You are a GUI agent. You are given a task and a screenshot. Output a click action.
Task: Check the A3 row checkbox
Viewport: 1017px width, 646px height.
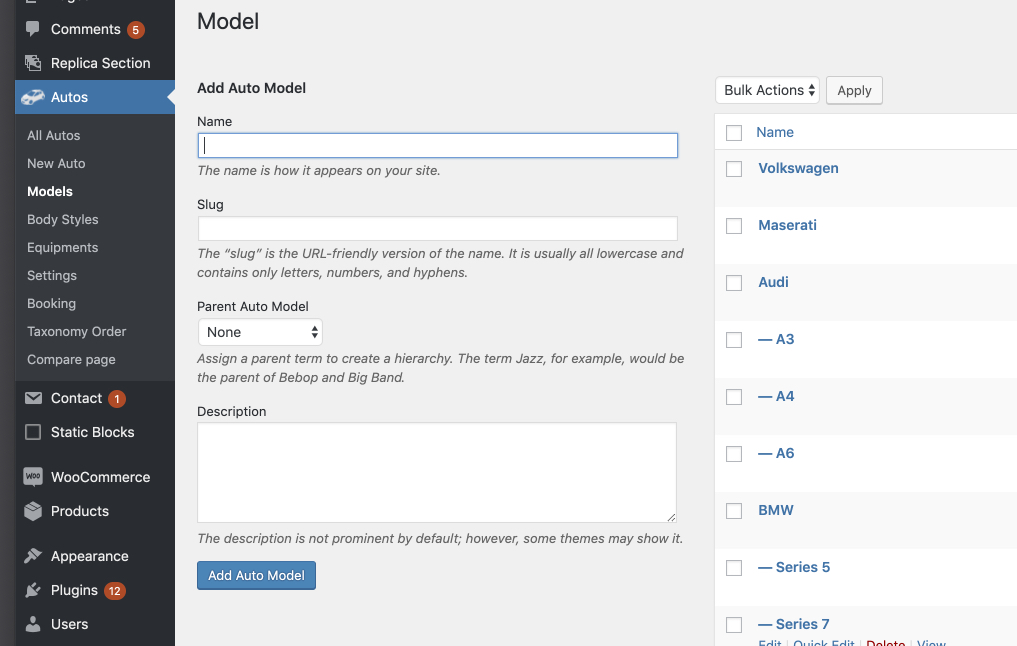click(734, 341)
